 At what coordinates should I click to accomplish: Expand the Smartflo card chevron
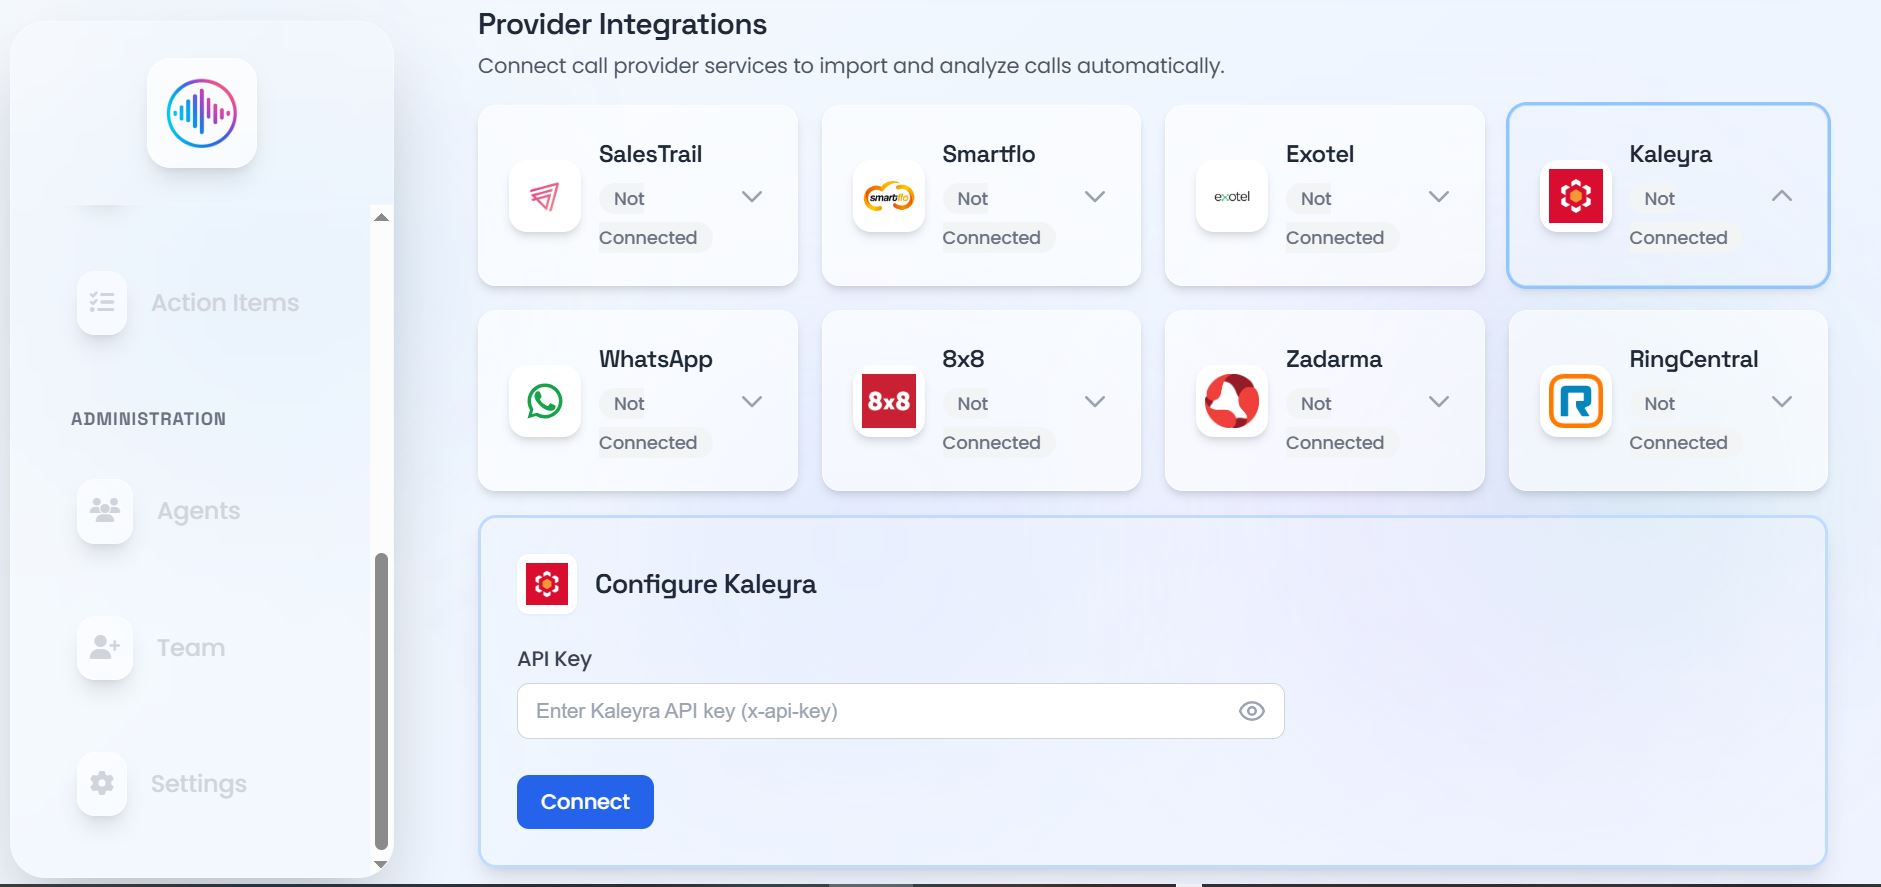pos(1095,197)
